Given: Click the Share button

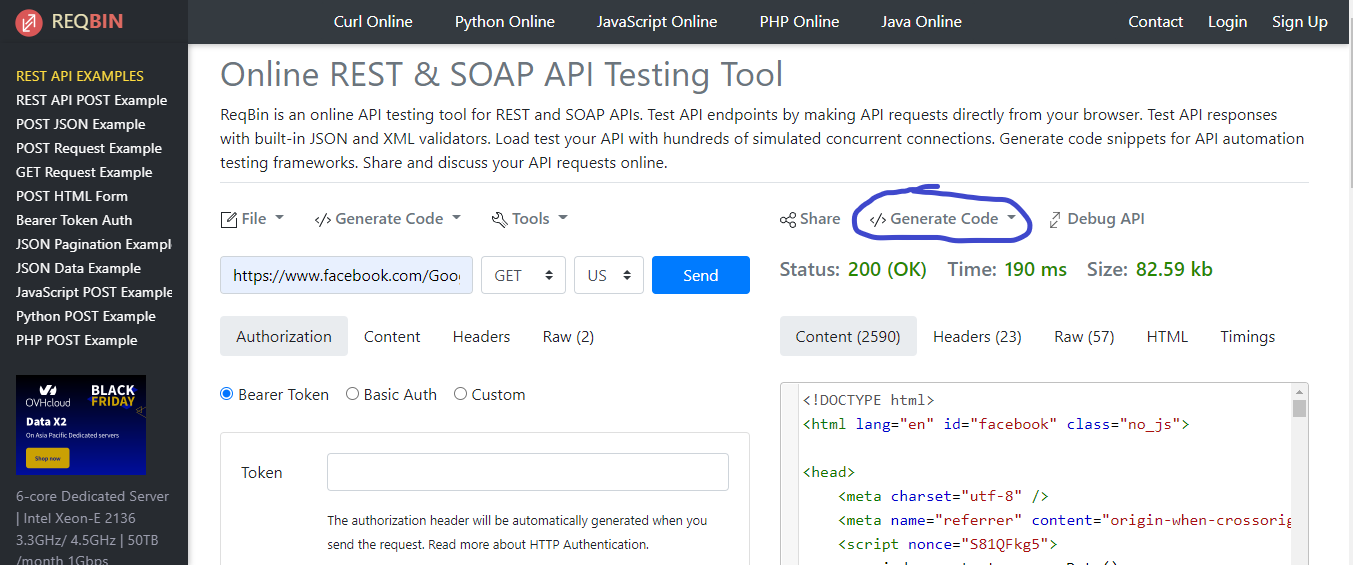Looking at the screenshot, I should 810,218.
